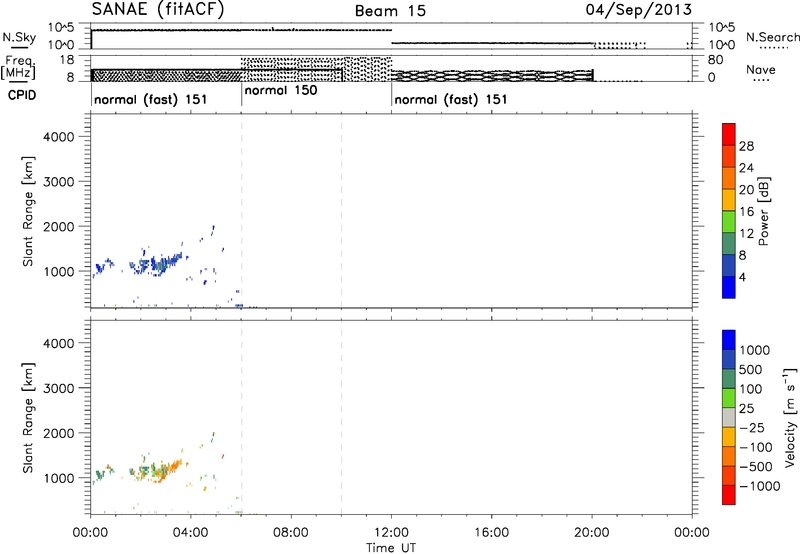Image resolution: width=800 pixels, height=554 pixels.
Task: Click the red bottom segment of Velocity colorbar
Action: coord(729,495)
